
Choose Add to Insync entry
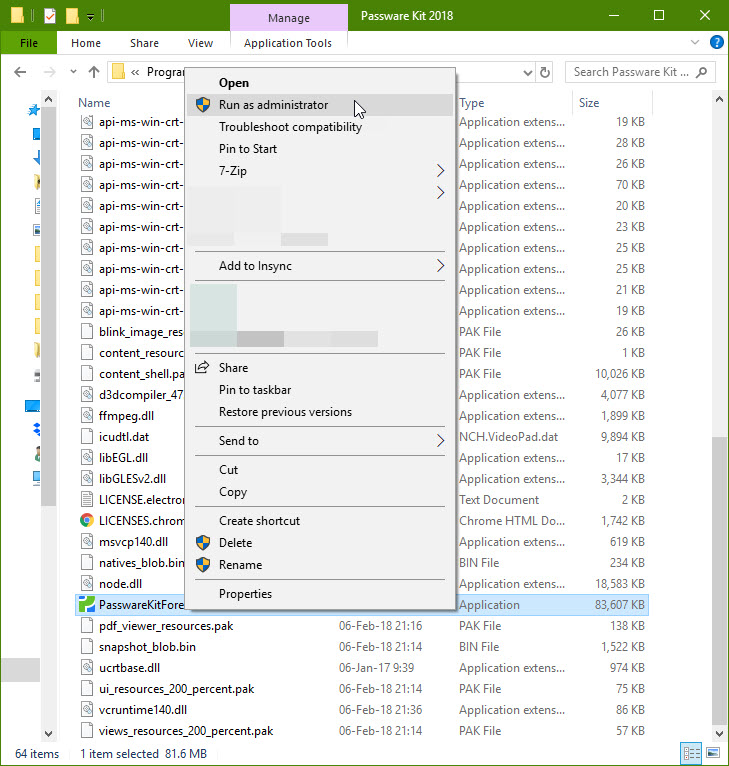320,266
